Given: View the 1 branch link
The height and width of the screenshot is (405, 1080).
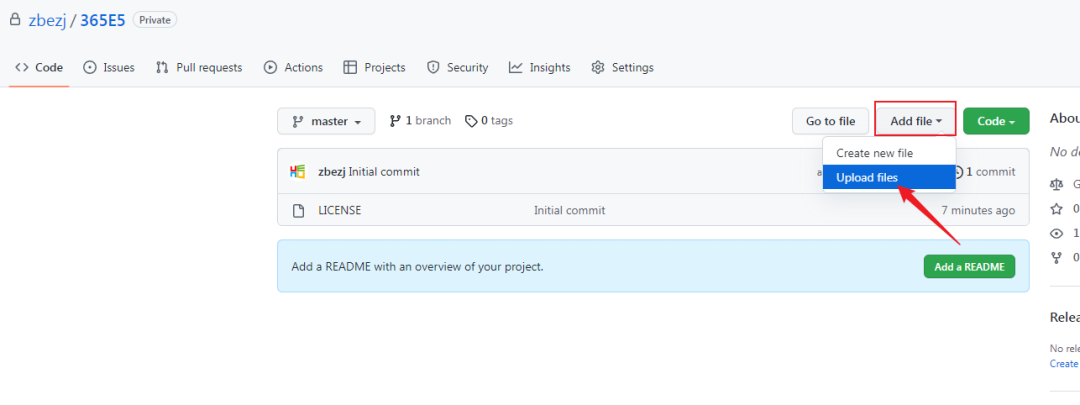Looking at the screenshot, I should coord(420,121).
